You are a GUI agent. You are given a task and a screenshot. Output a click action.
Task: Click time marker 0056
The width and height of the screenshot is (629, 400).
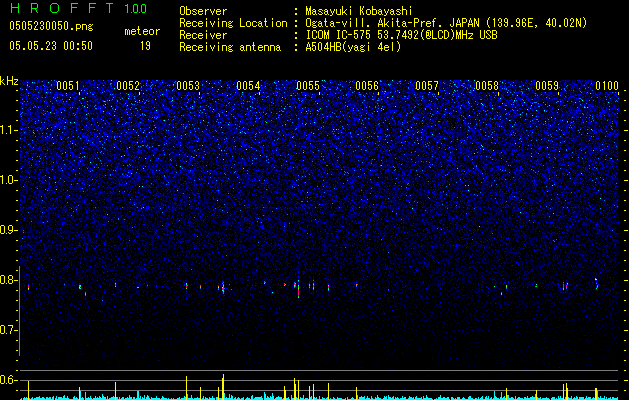(x=367, y=86)
